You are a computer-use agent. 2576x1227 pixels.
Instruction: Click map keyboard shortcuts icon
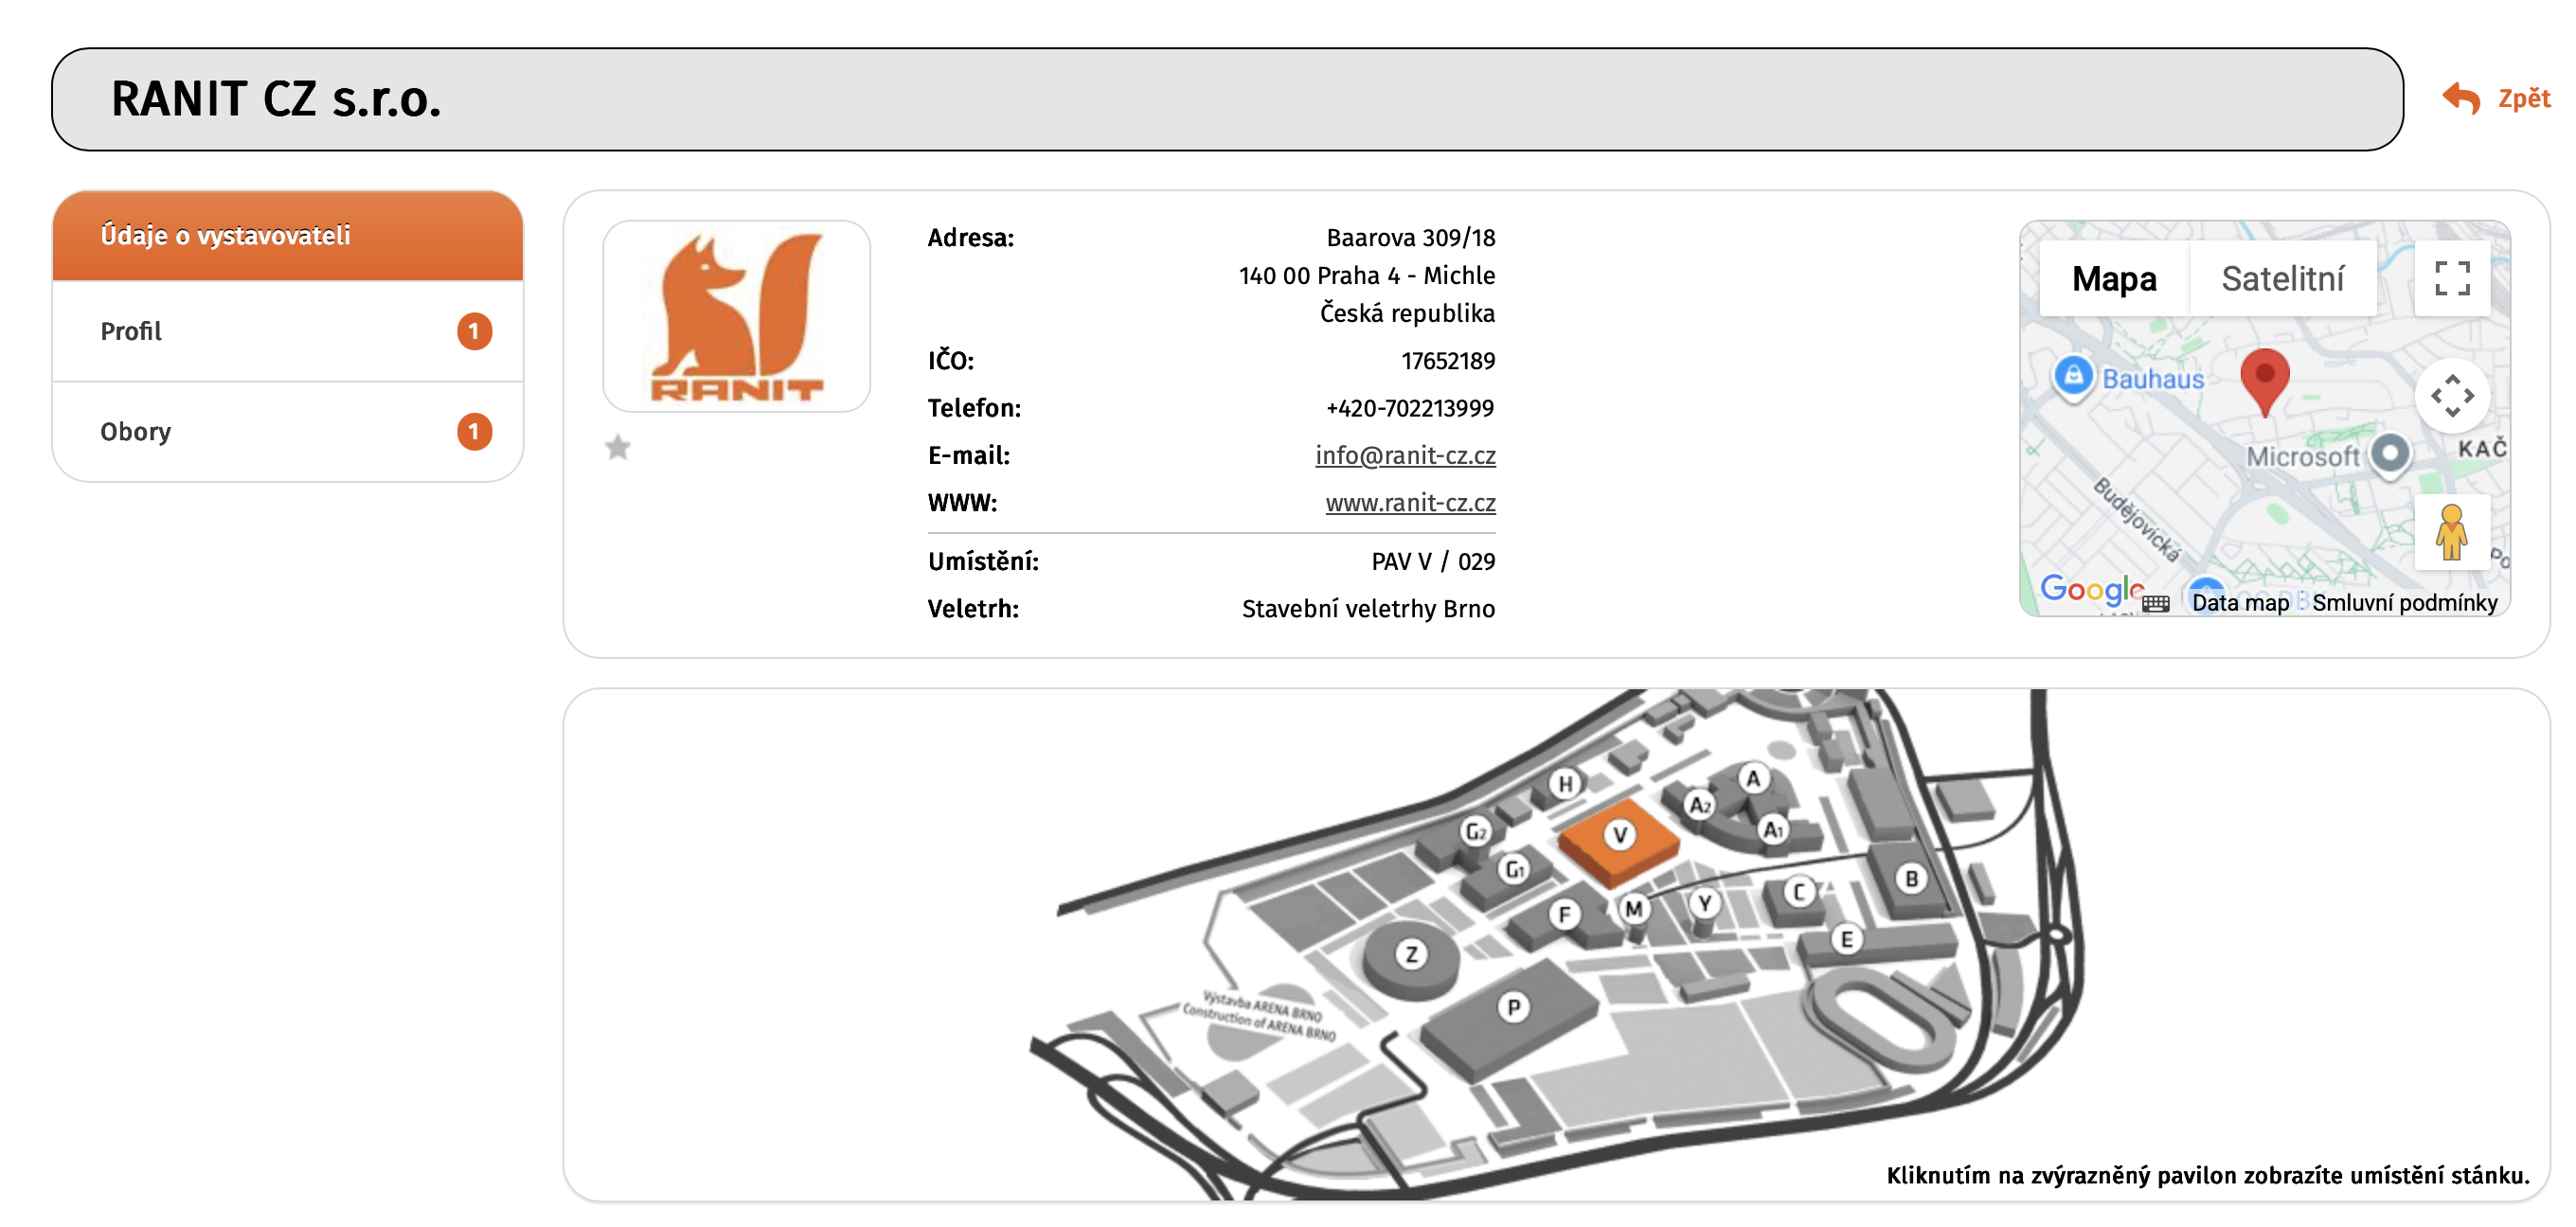[x=2156, y=603]
